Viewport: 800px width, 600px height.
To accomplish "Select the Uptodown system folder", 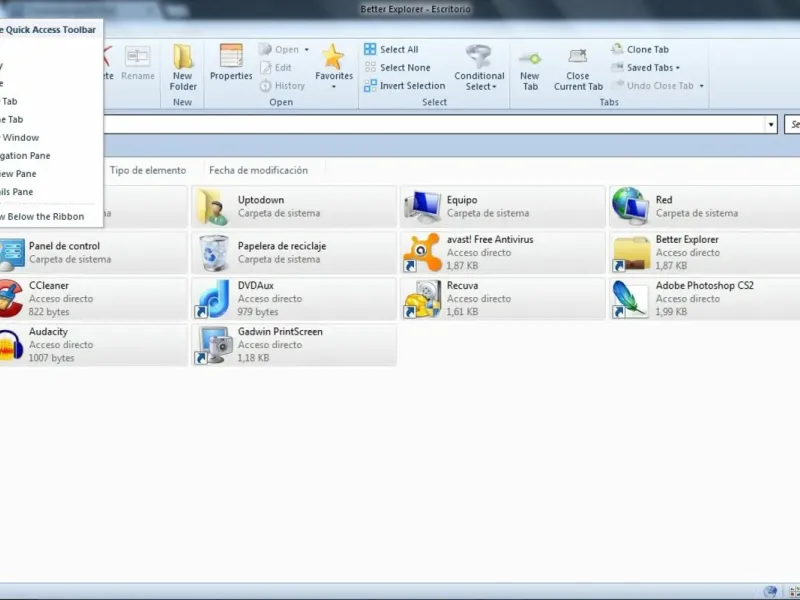I will [294, 207].
